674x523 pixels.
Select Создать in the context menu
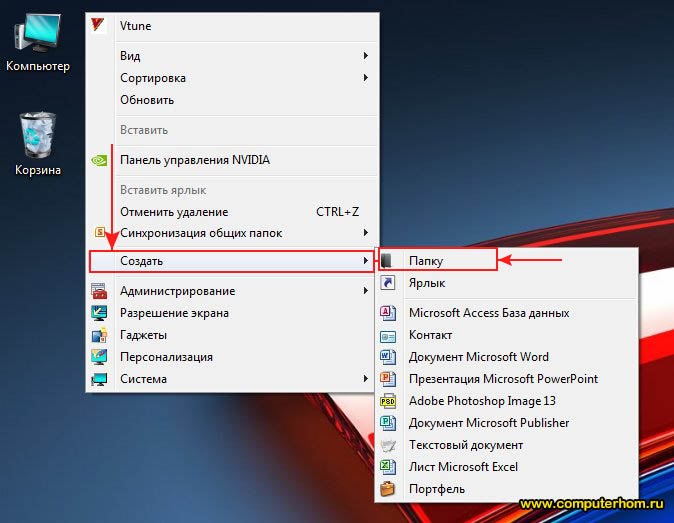coord(232,261)
